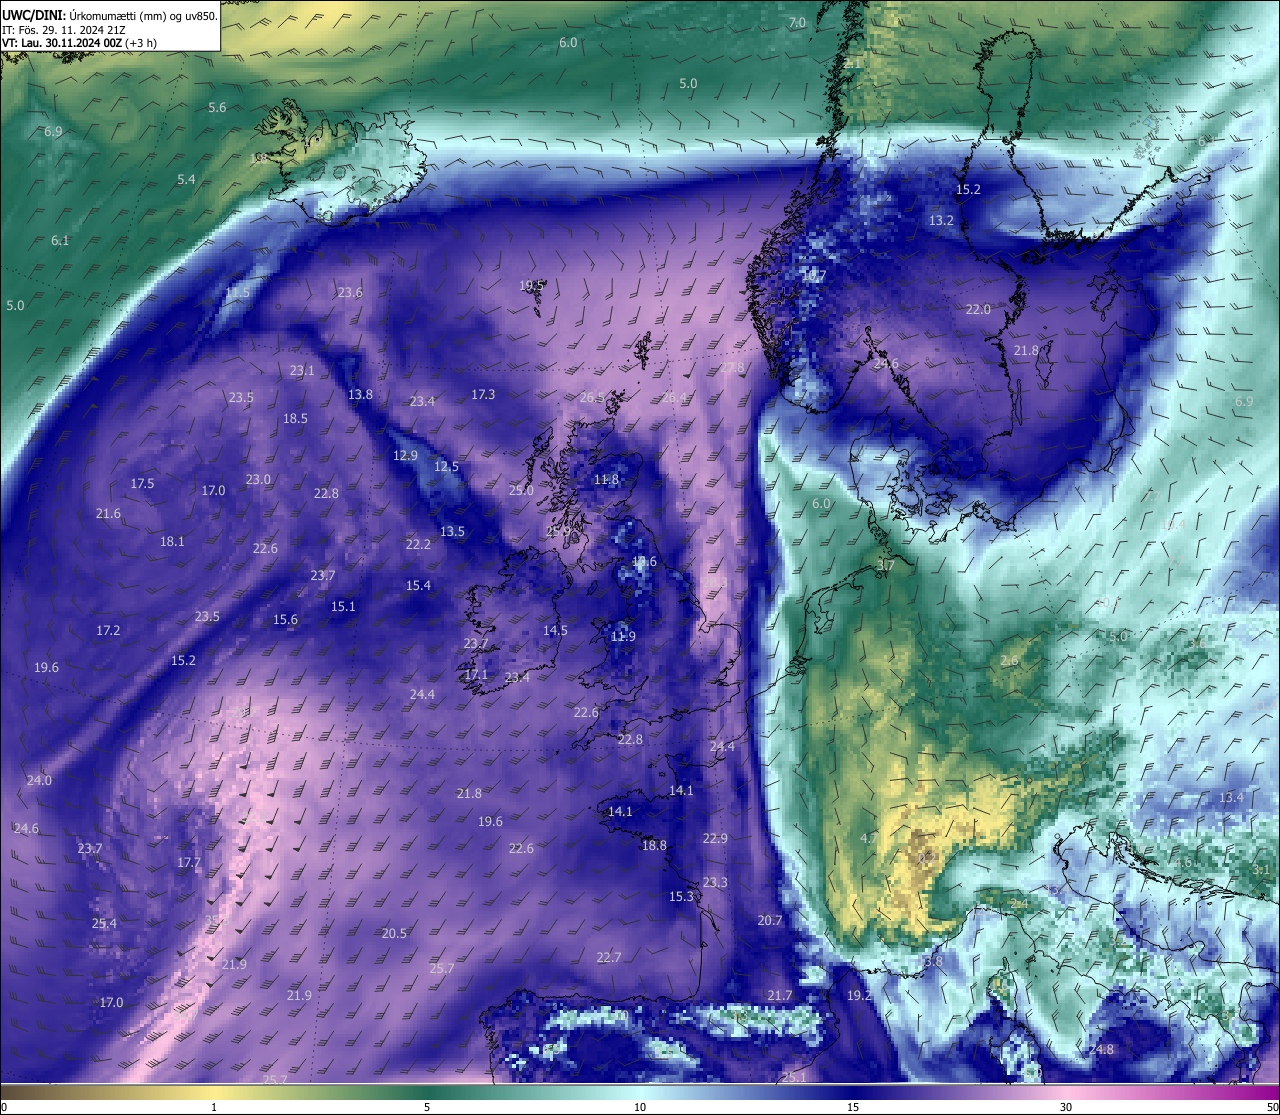Click the map value "21.7"
This screenshot has width=1280, height=1115.
coord(780,995)
